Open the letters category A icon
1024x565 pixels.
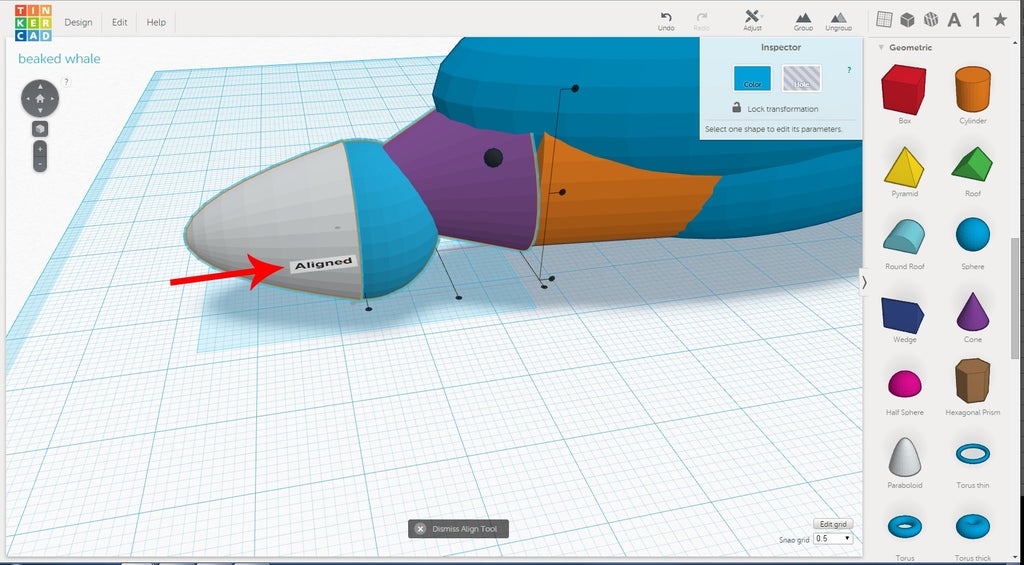click(x=954, y=20)
